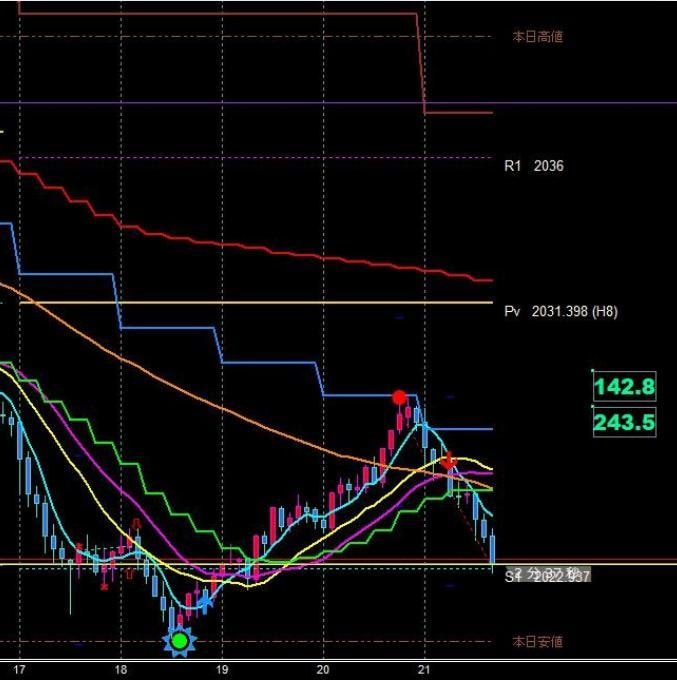Select the S1 2022.937 support label

coord(547,576)
